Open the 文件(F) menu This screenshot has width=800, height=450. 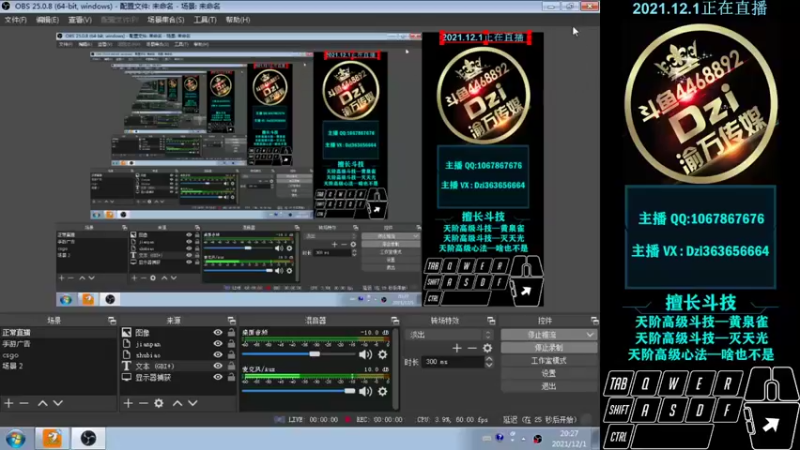pos(15,20)
